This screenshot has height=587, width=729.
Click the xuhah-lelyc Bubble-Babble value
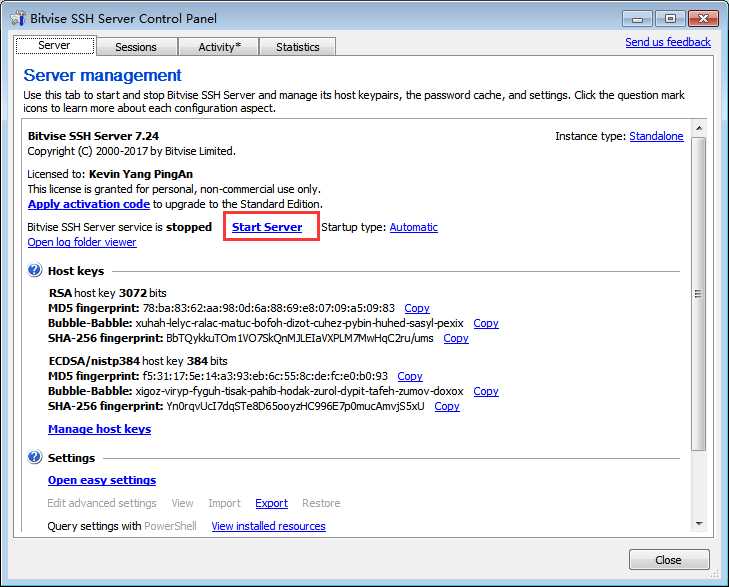tap(299, 323)
